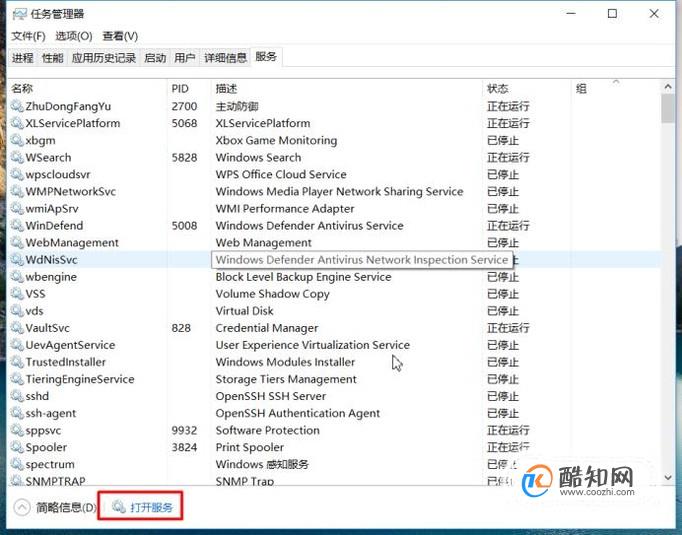Select the WMI Performance Adapter description
This screenshot has width=682, height=535.
click(x=285, y=209)
